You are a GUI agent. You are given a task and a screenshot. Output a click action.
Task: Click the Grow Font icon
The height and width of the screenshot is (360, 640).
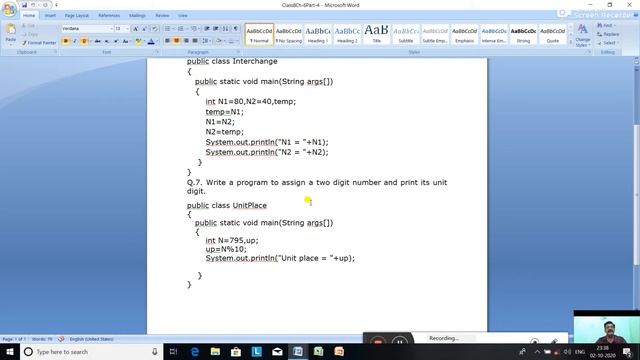pos(136,29)
